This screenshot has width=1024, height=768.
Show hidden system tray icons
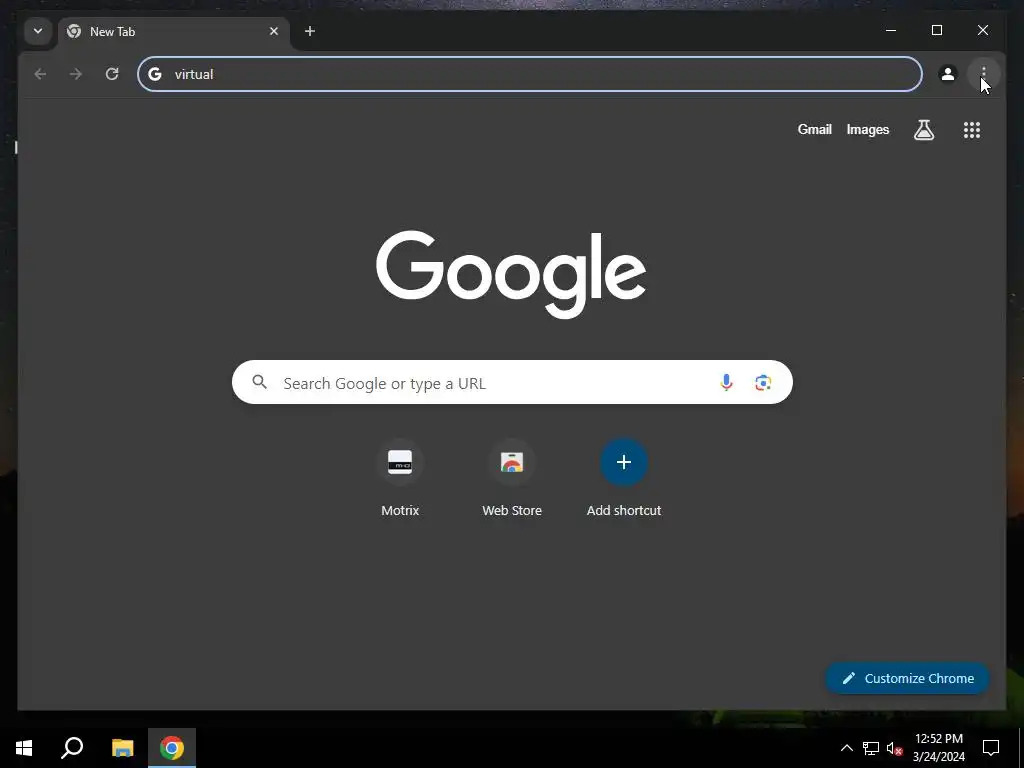(x=846, y=748)
